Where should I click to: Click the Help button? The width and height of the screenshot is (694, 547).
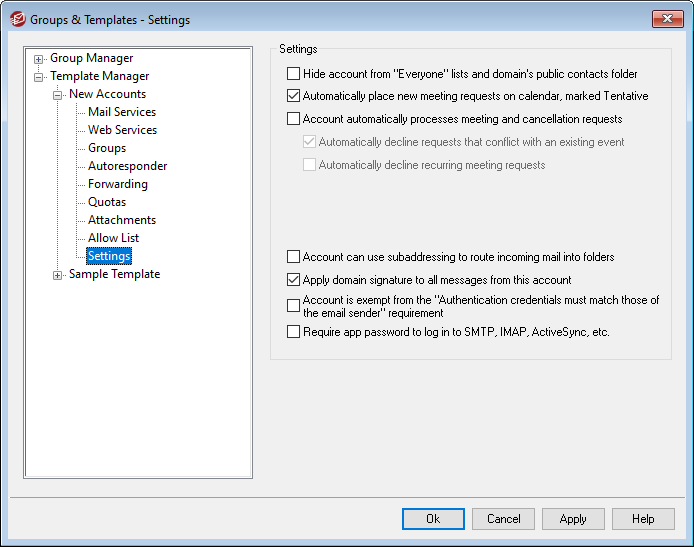tap(643, 519)
